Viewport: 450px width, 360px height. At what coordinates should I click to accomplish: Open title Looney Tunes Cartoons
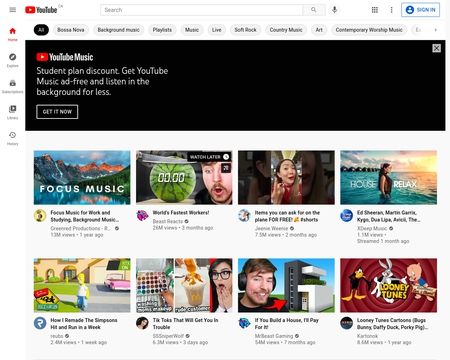click(392, 323)
